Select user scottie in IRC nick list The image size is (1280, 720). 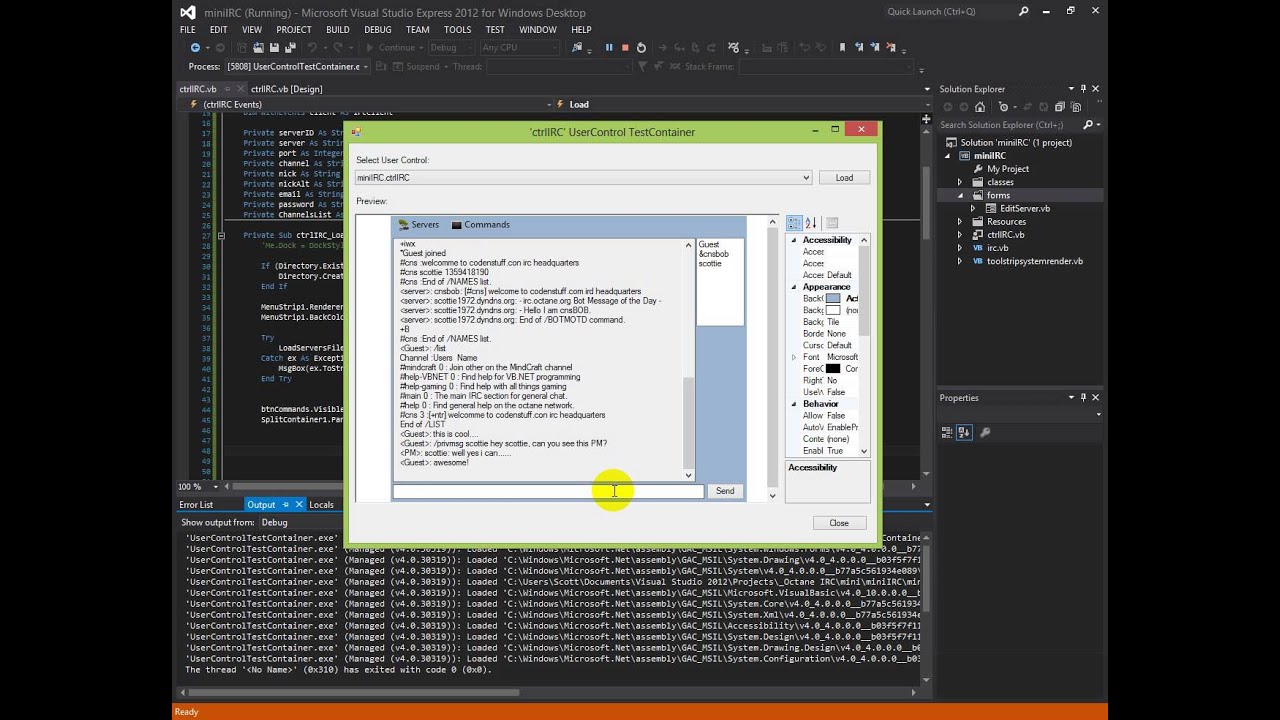[x=710, y=264]
